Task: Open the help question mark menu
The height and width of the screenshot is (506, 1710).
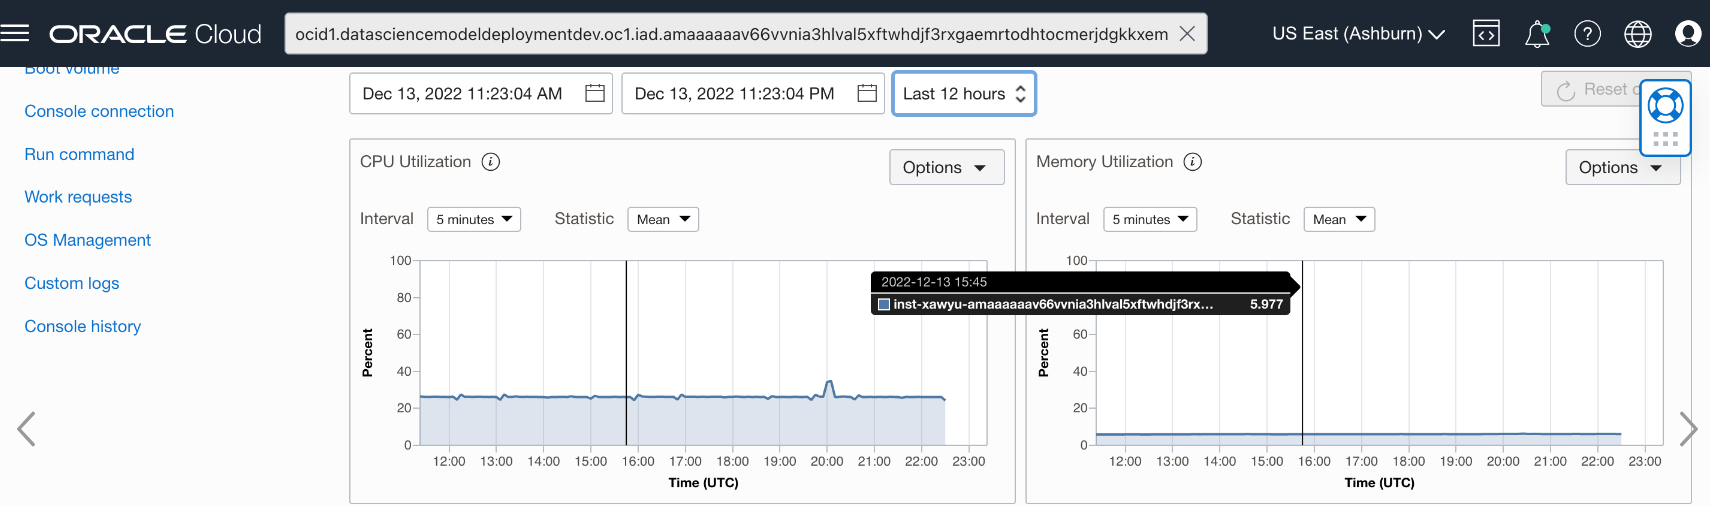Action: [x=1587, y=34]
